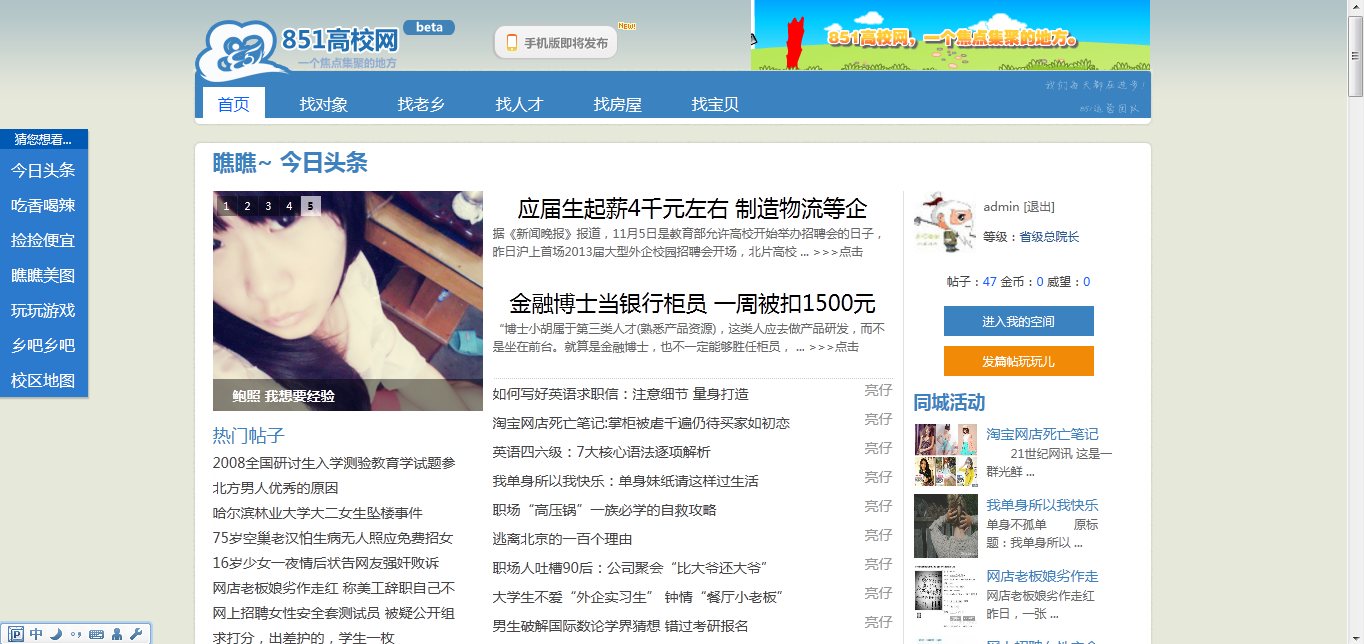Viewport: 1364px width, 644px height.
Task: Open post 如何写好英语求职信：注意细节 量身打造
Action: pyautogui.click(x=621, y=394)
